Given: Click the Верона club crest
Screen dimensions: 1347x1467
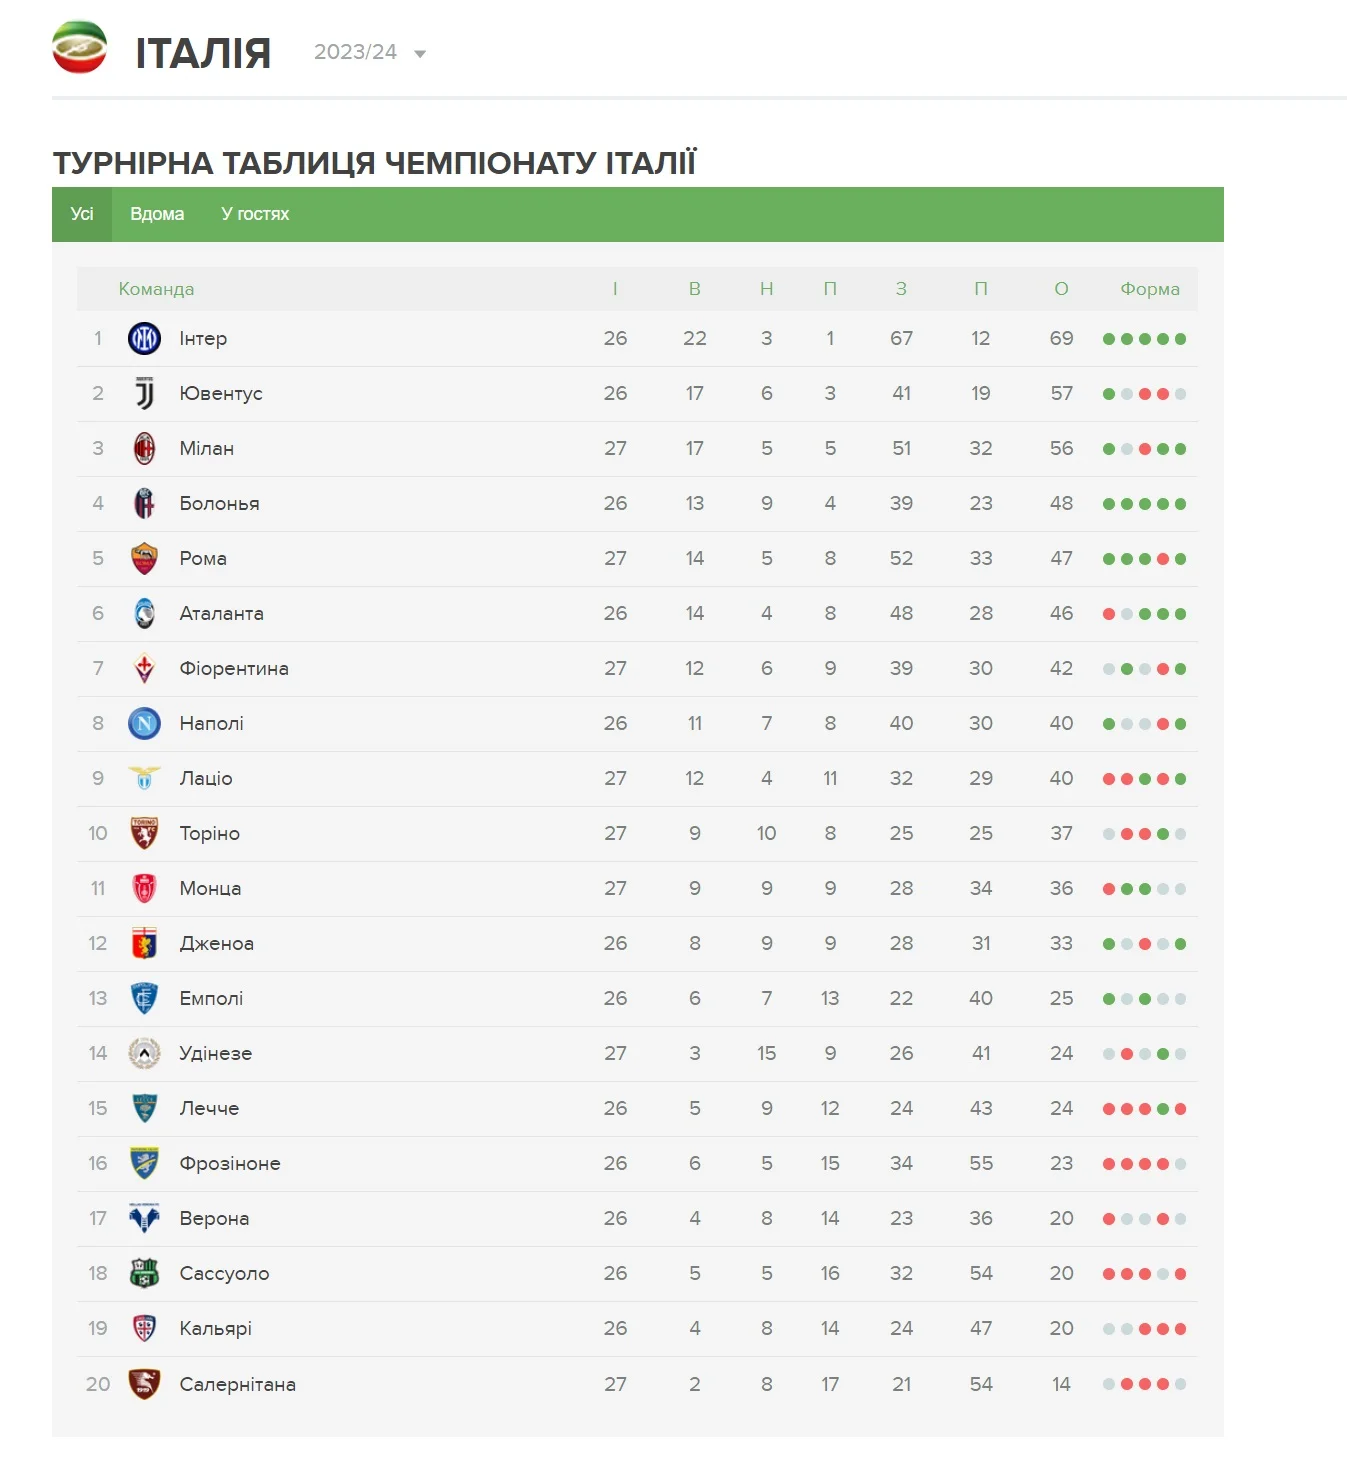Looking at the screenshot, I should 145,1219.
